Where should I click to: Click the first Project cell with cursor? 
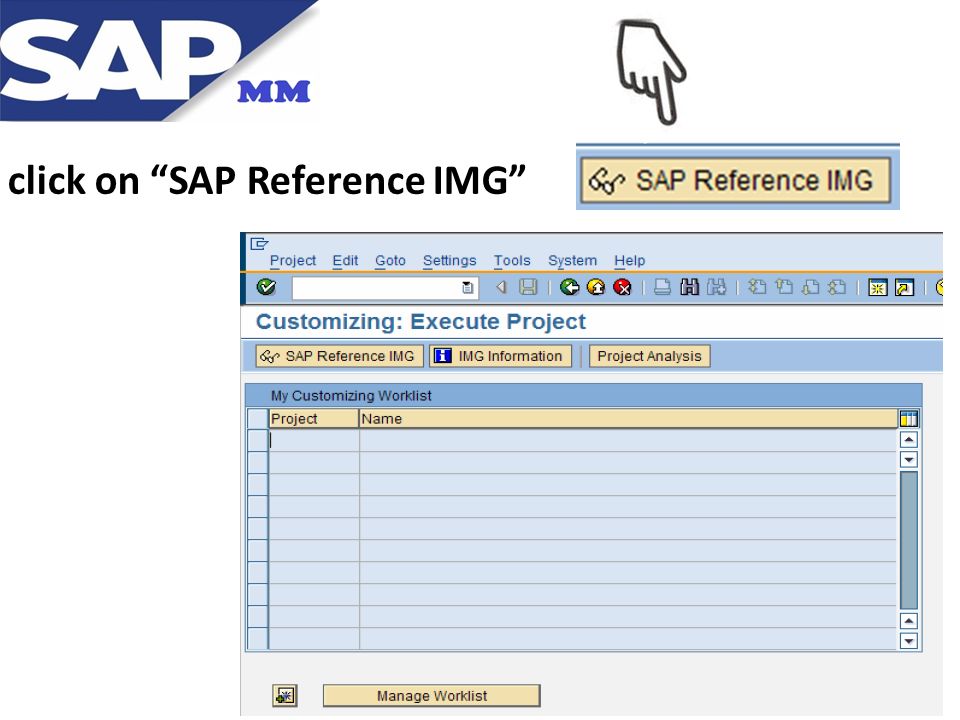pyautogui.click(x=313, y=440)
